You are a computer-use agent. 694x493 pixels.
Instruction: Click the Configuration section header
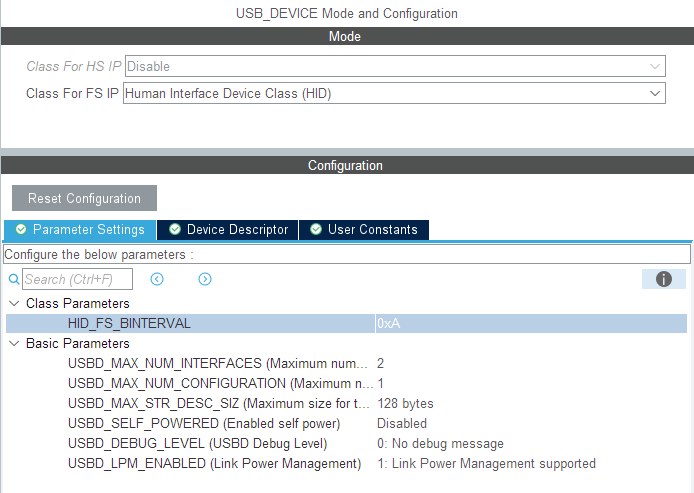coord(347,166)
